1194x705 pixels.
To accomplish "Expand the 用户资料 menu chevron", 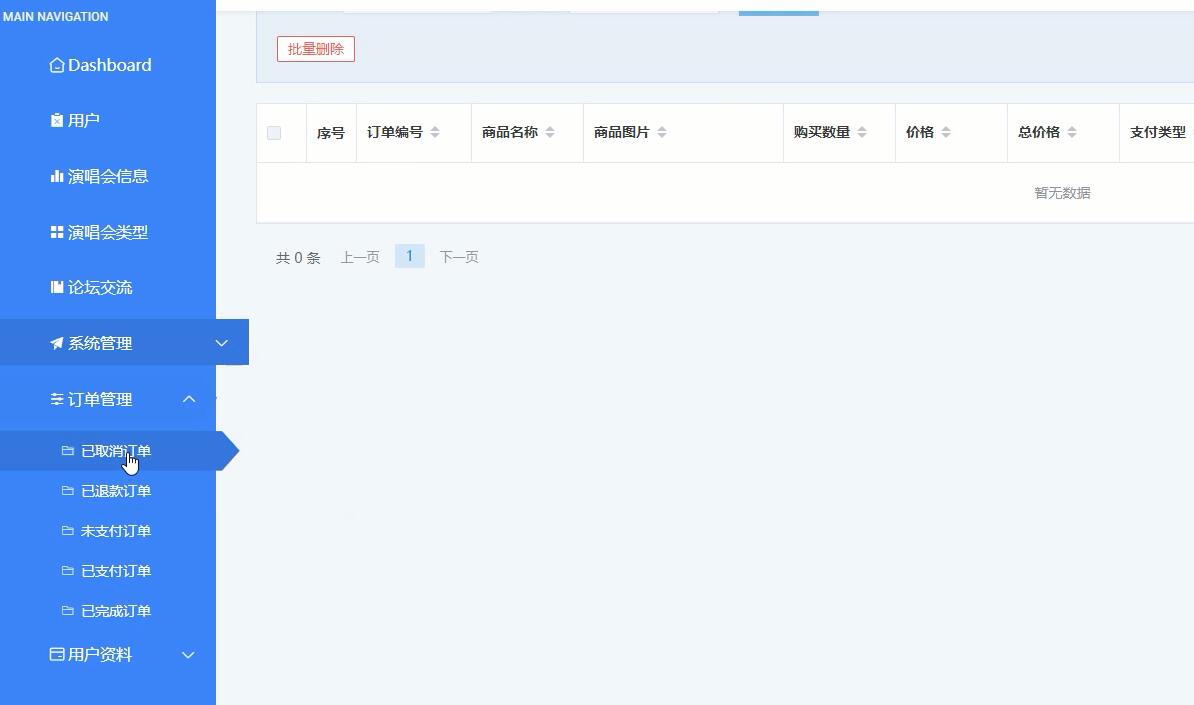I will (x=188, y=655).
